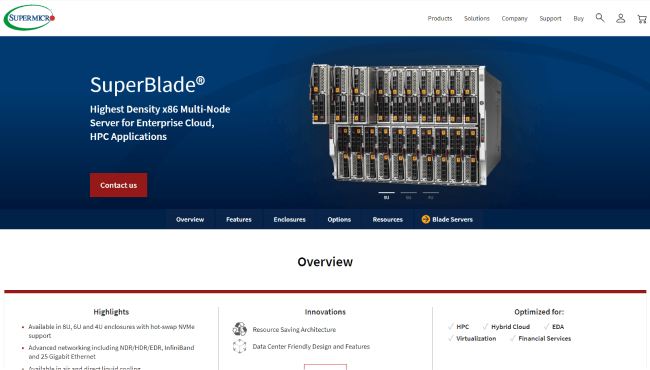This screenshot has width=650, height=370.
Task: Open the Company menu
Action: point(514,19)
